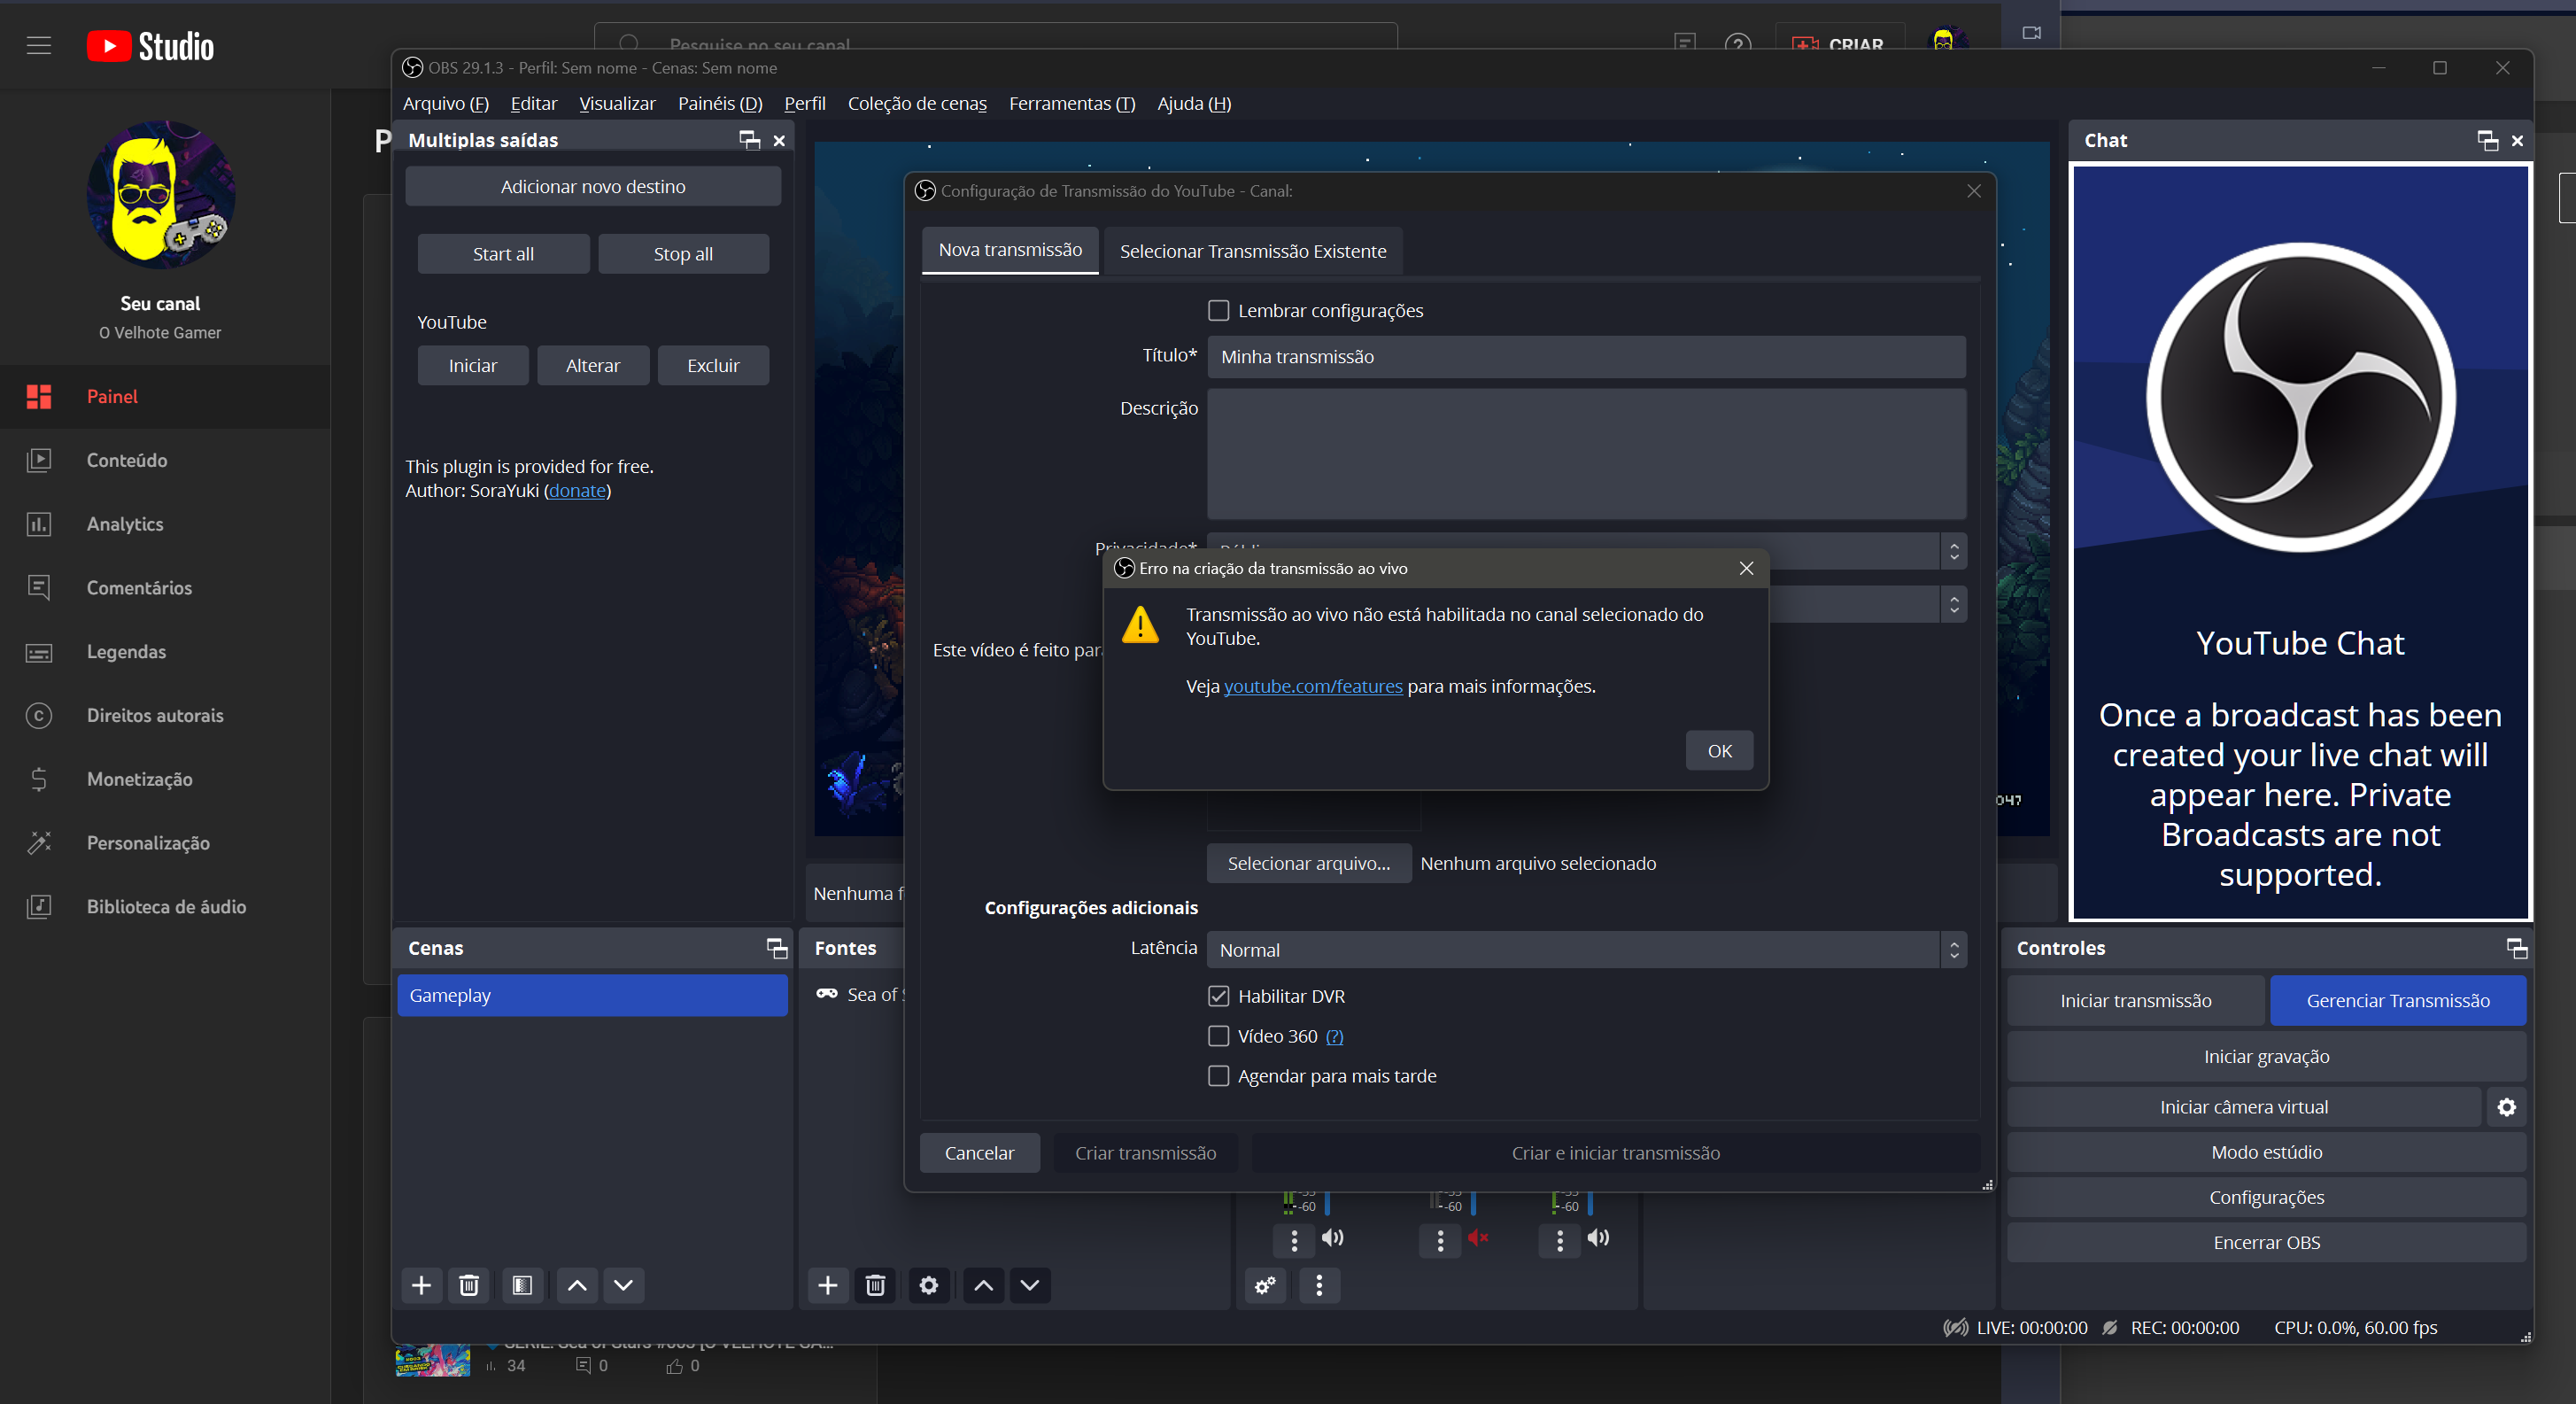Click the donate link
The height and width of the screenshot is (1404, 2576).
click(x=577, y=490)
